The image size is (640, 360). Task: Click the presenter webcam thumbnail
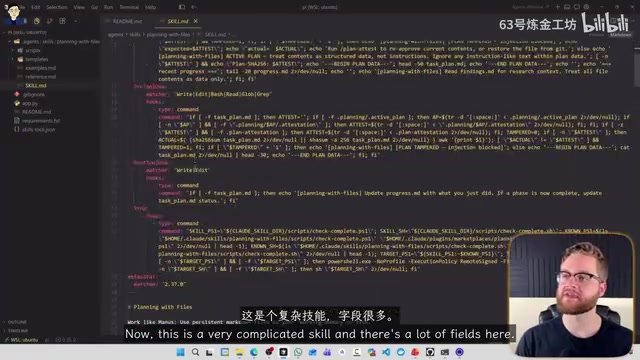point(570,295)
